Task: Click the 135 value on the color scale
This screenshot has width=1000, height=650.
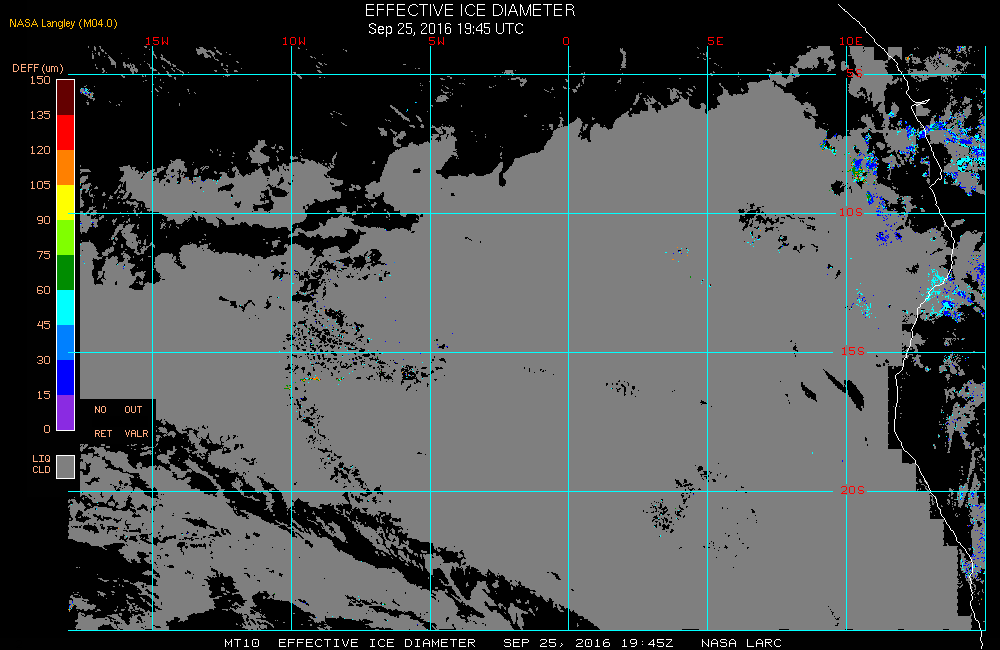Action: tap(40, 115)
